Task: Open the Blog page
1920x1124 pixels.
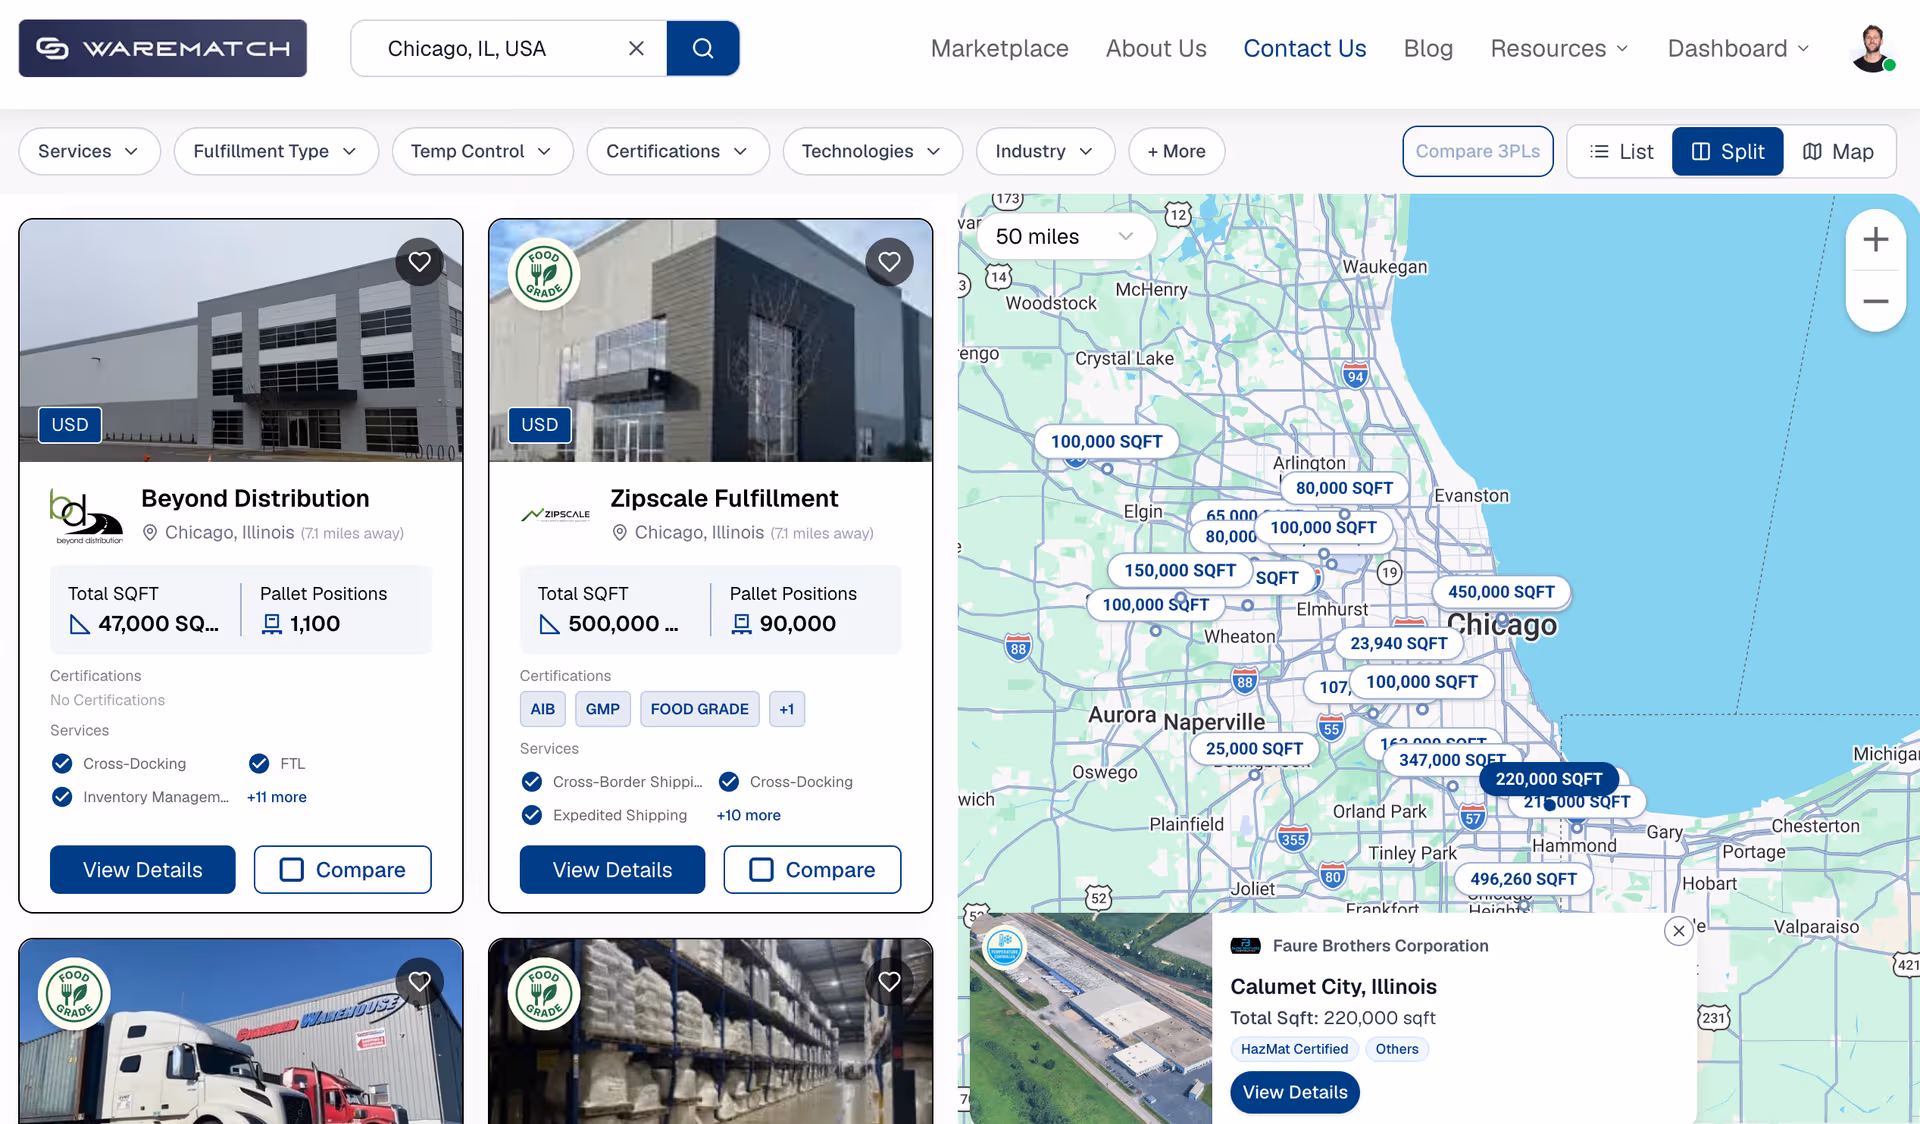Action: pos(1428,48)
